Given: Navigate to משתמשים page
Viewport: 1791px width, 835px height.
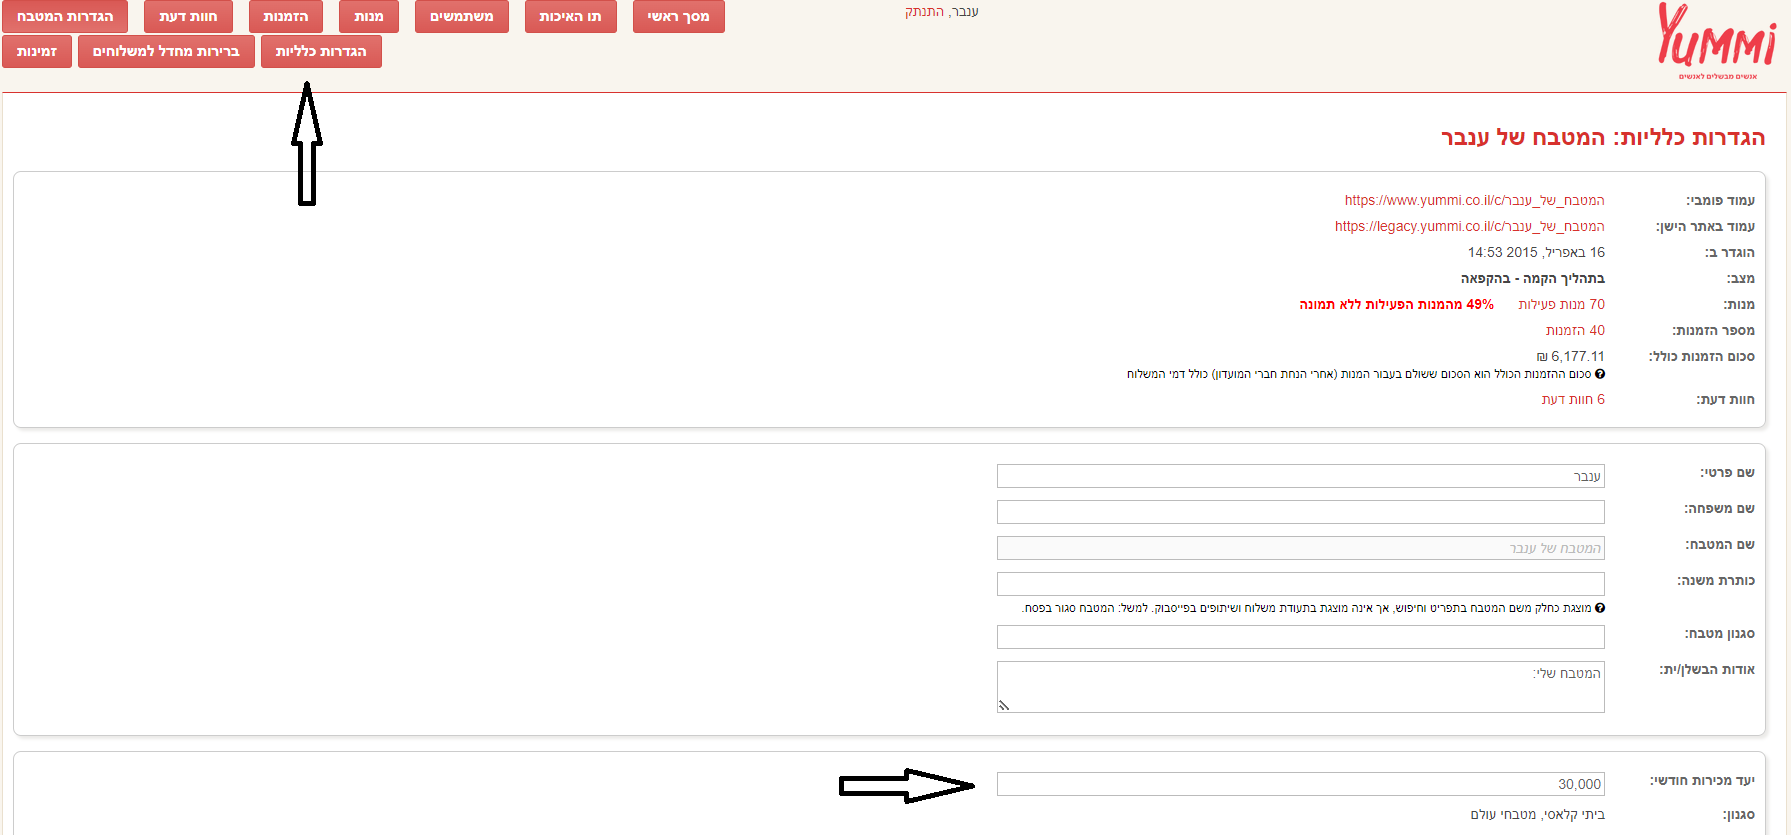Looking at the screenshot, I should [x=461, y=17].
